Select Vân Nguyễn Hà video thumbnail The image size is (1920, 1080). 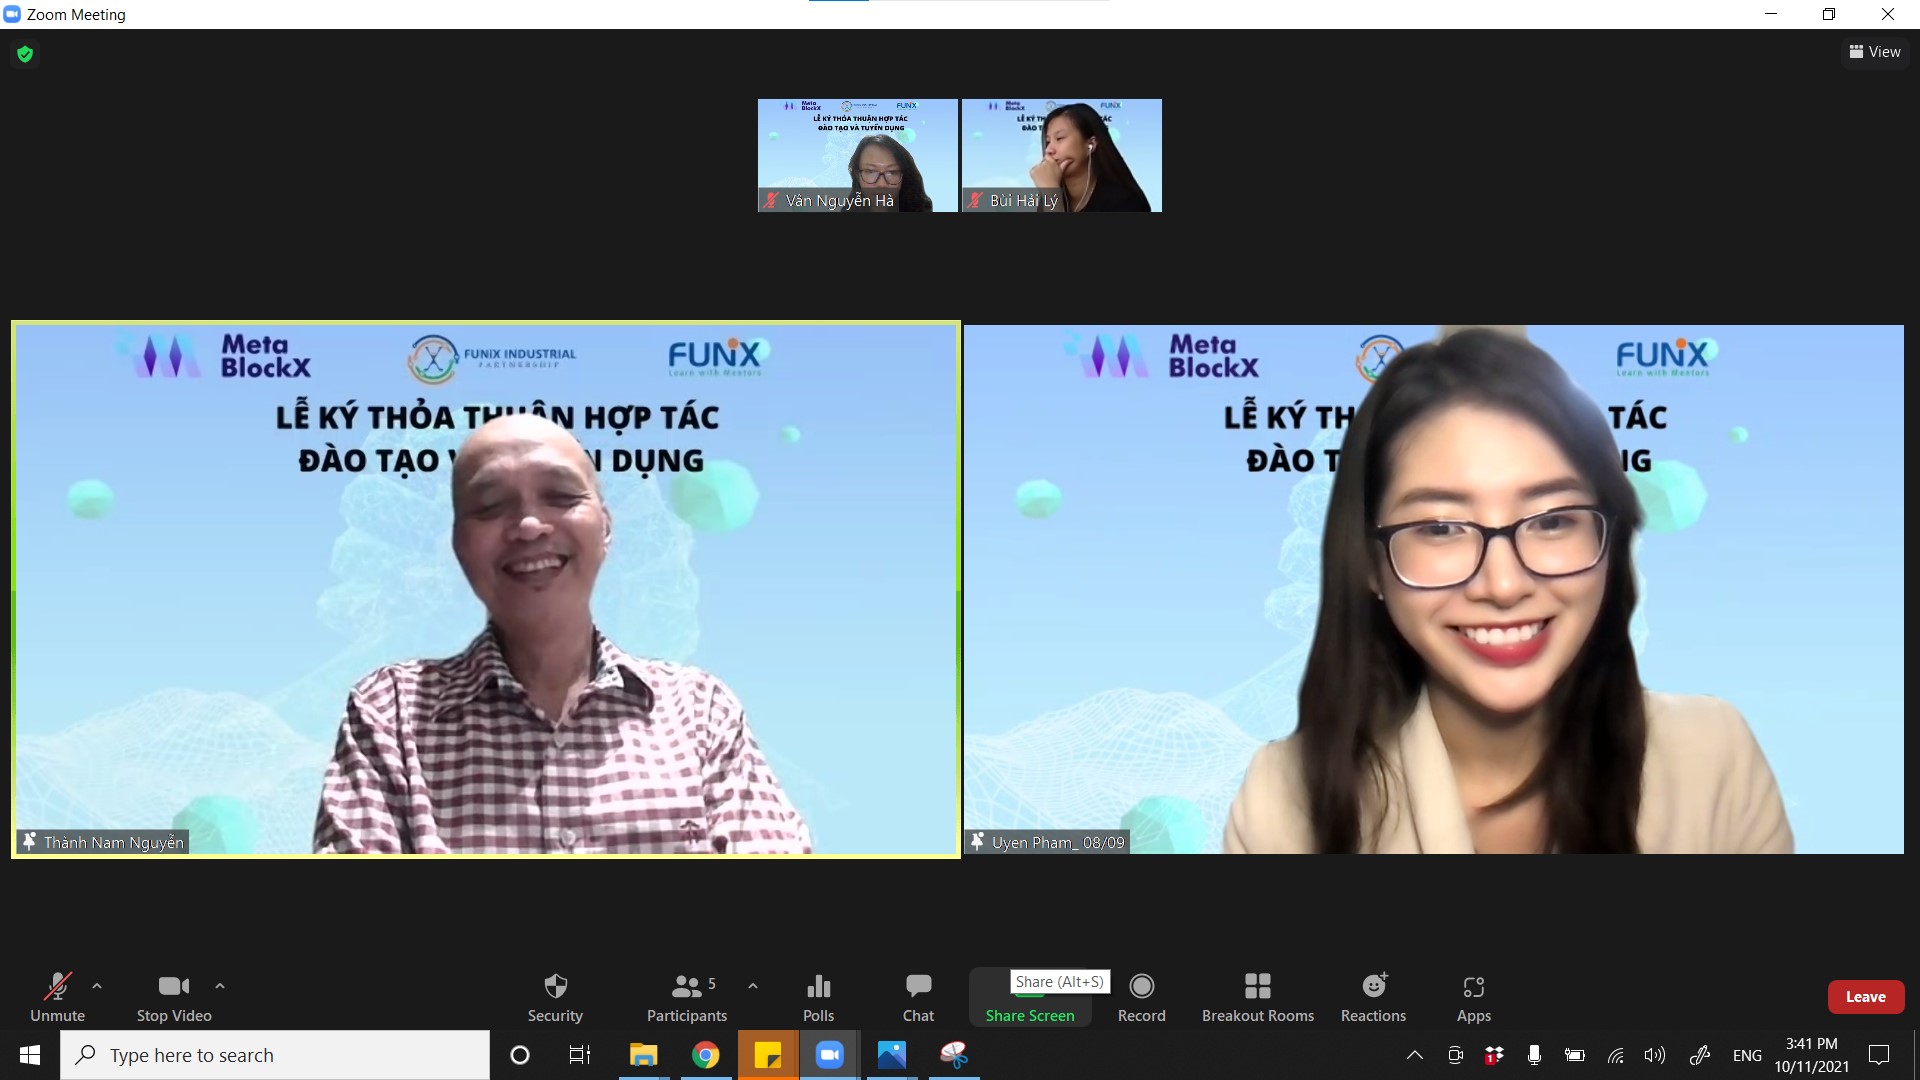coord(857,155)
